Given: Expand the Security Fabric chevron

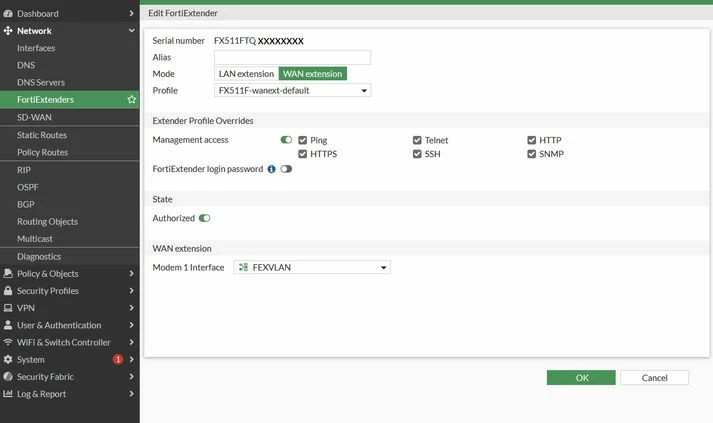Looking at the screenshot, I should coord(131,377).
